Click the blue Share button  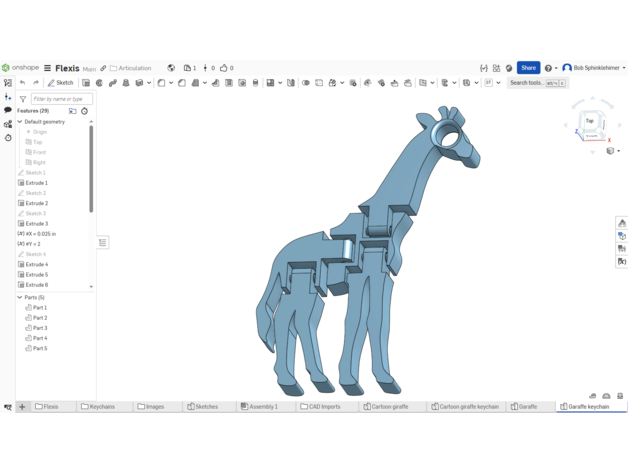pos(528,68)
